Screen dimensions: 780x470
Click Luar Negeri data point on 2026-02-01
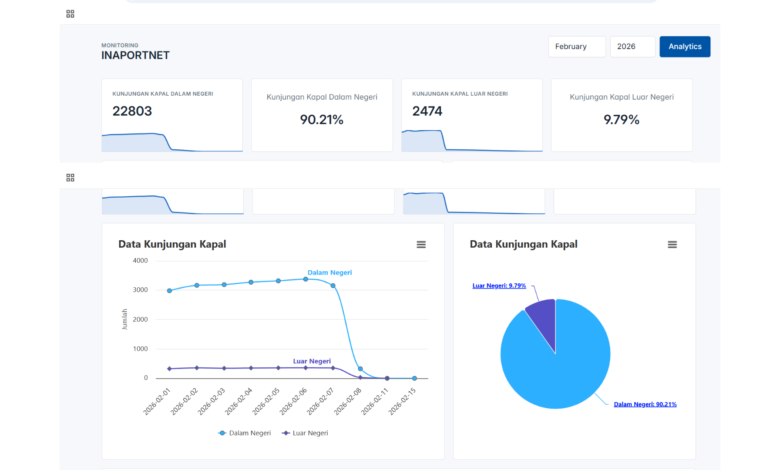pyautogui.click(x=169, y=369)
